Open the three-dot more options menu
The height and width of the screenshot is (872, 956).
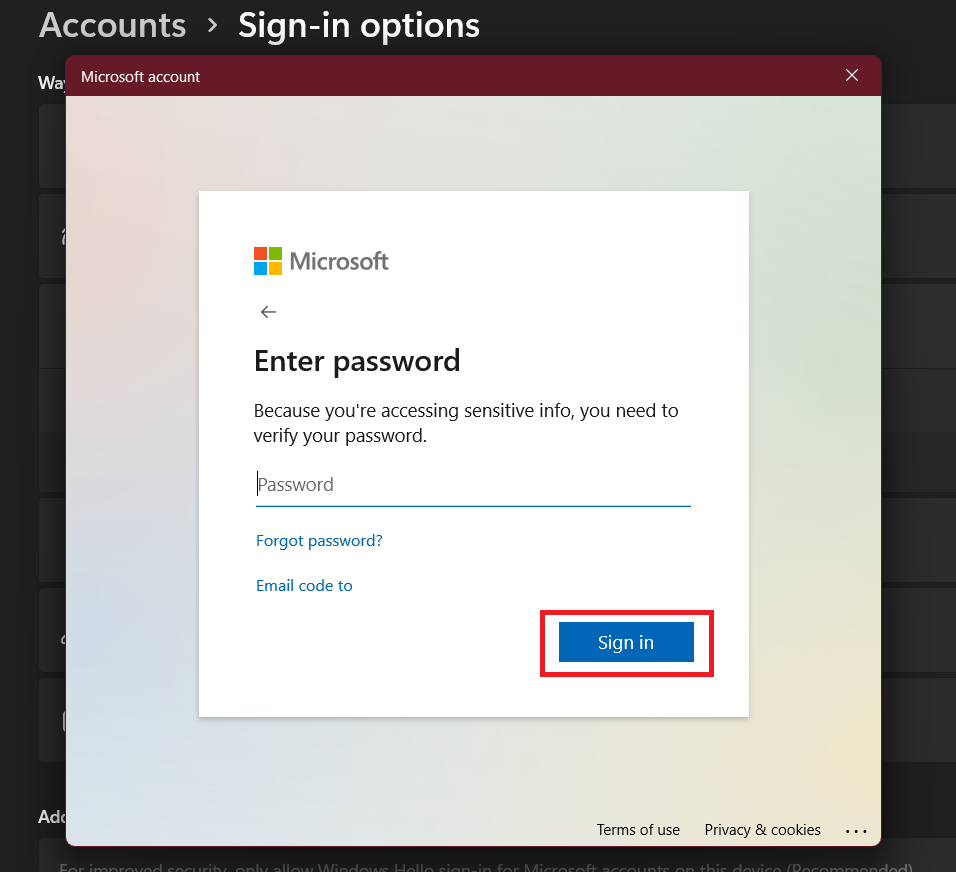856,830
